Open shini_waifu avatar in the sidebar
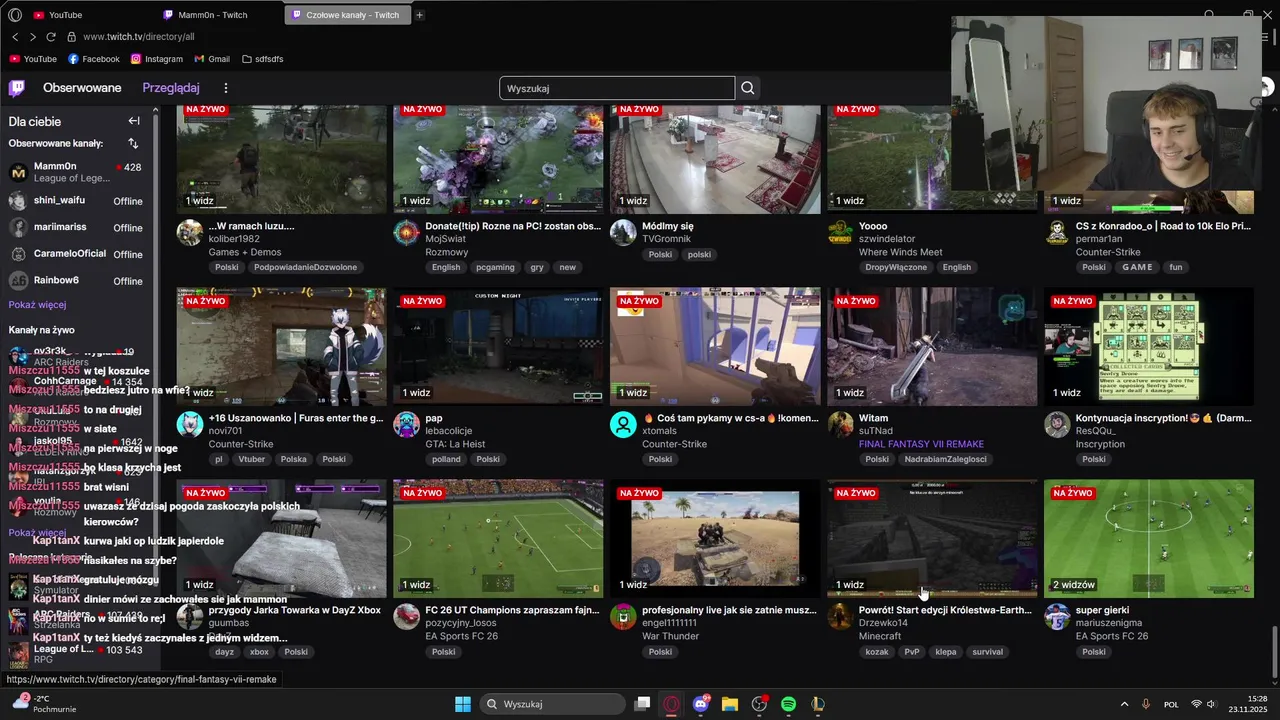Screen dimensions: 1280x720 tap(18, 200)
